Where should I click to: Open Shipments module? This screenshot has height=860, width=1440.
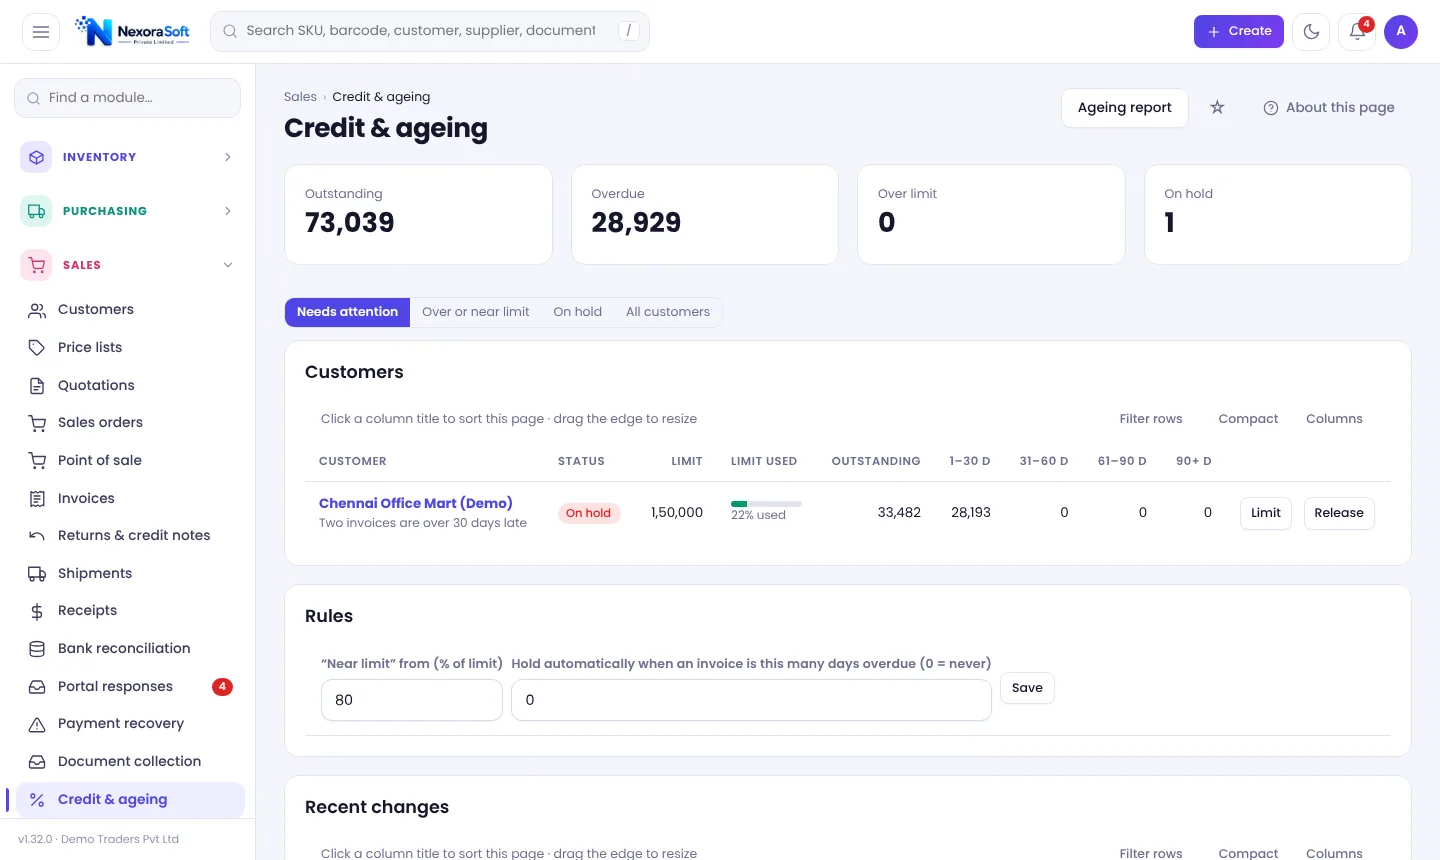130,573
